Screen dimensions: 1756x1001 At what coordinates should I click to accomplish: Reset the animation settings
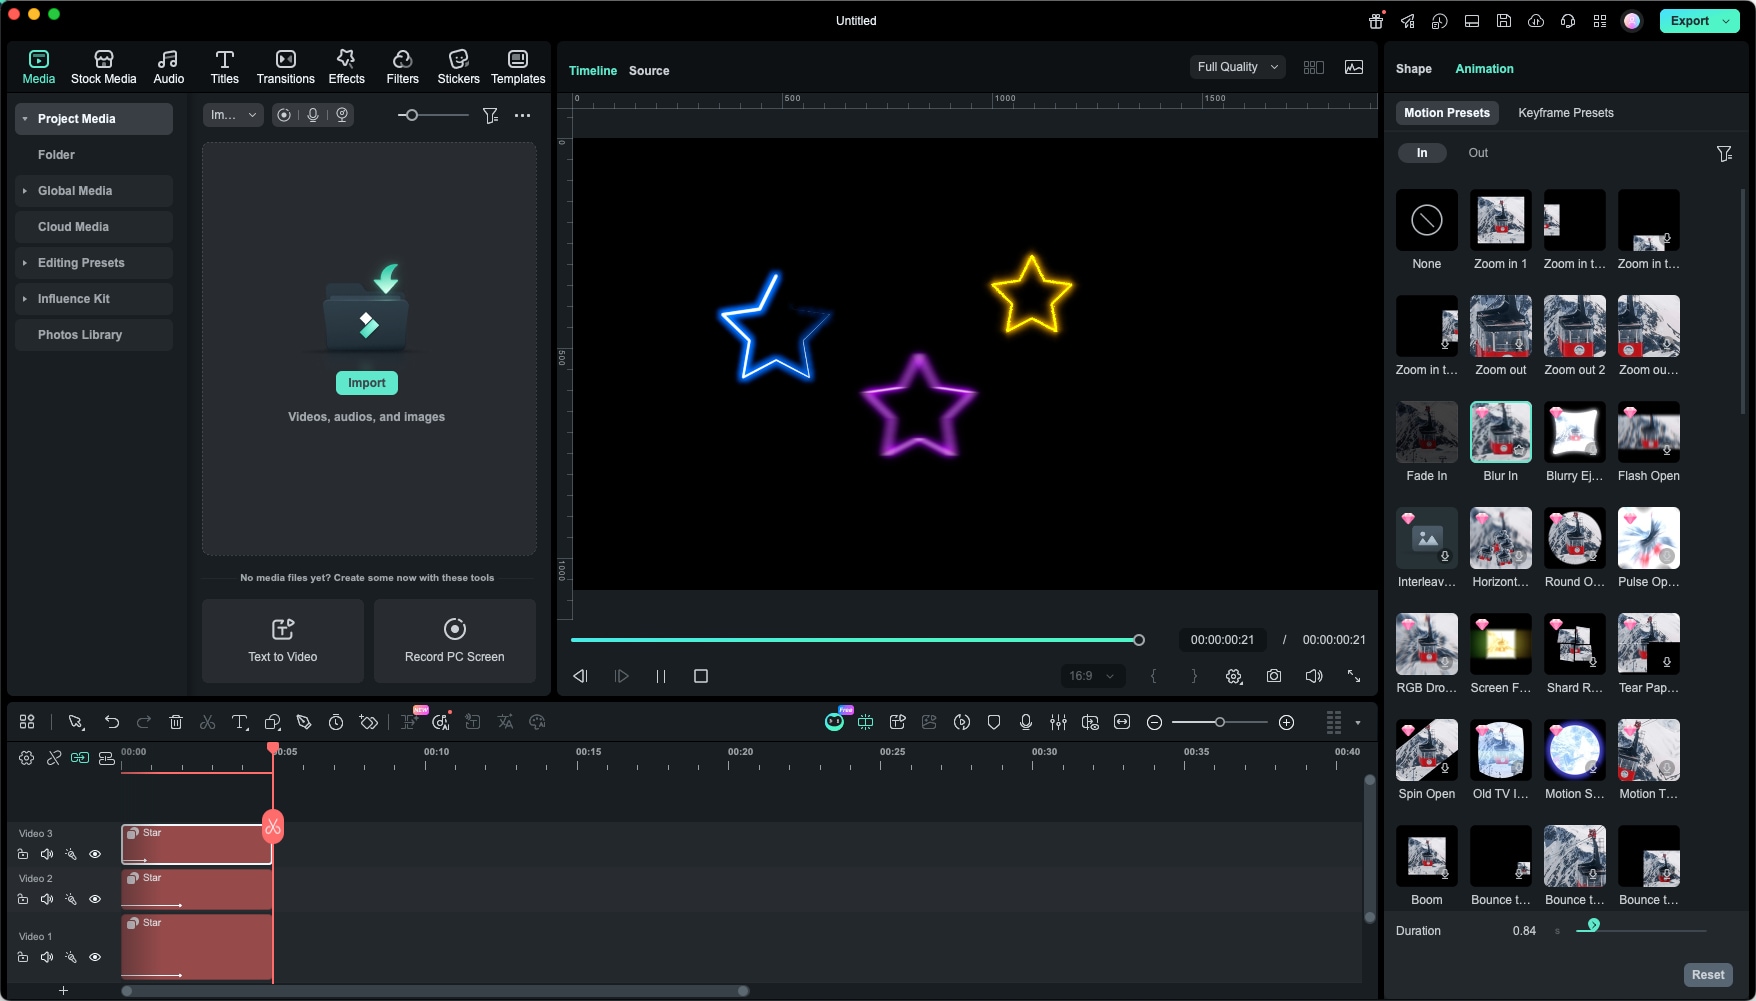[1707, 974]
